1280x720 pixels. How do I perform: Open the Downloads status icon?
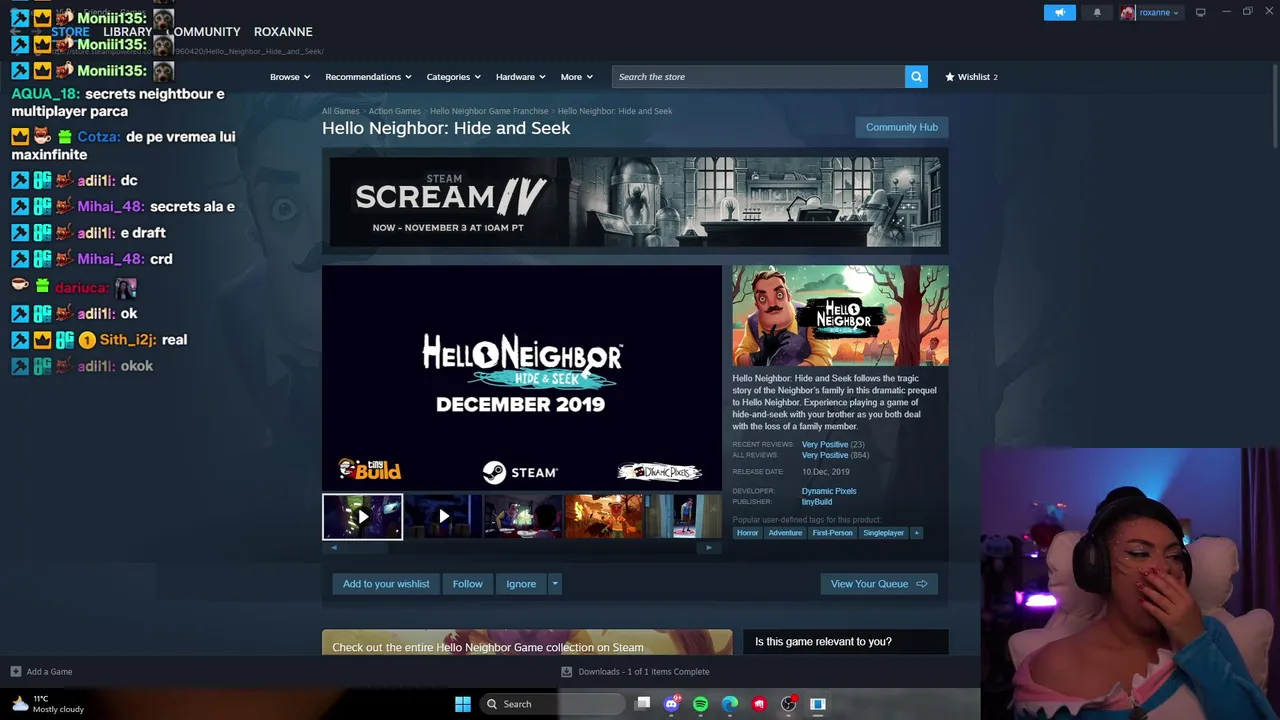[x=566, y=672]
